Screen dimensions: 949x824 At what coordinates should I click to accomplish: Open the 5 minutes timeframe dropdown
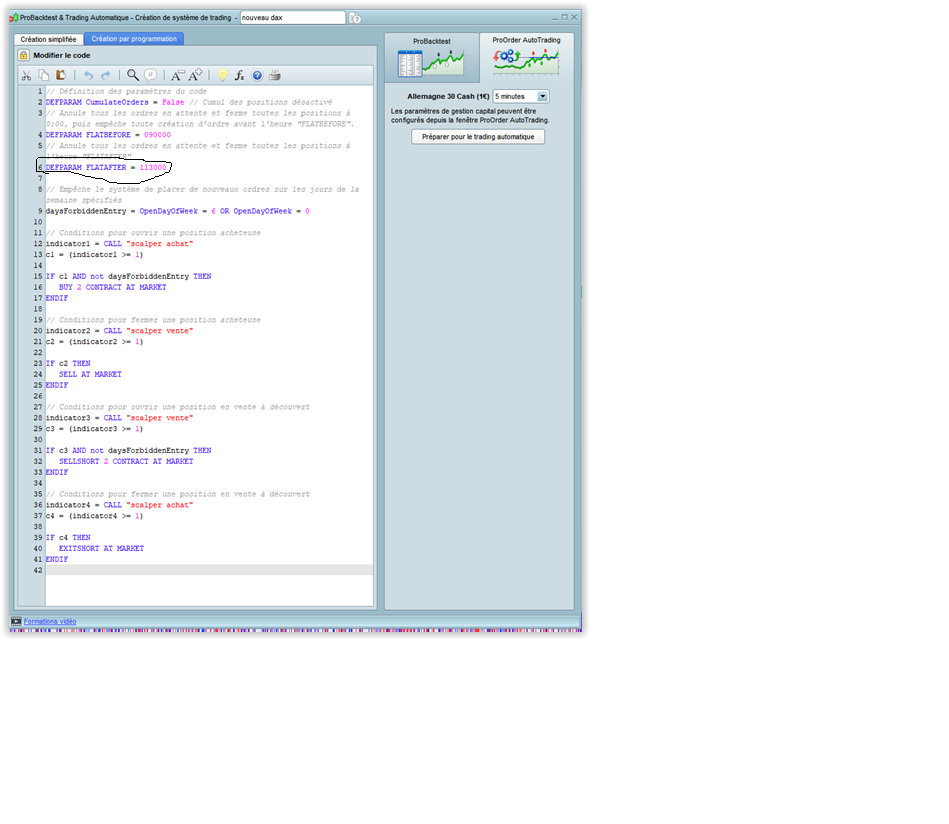521,96
